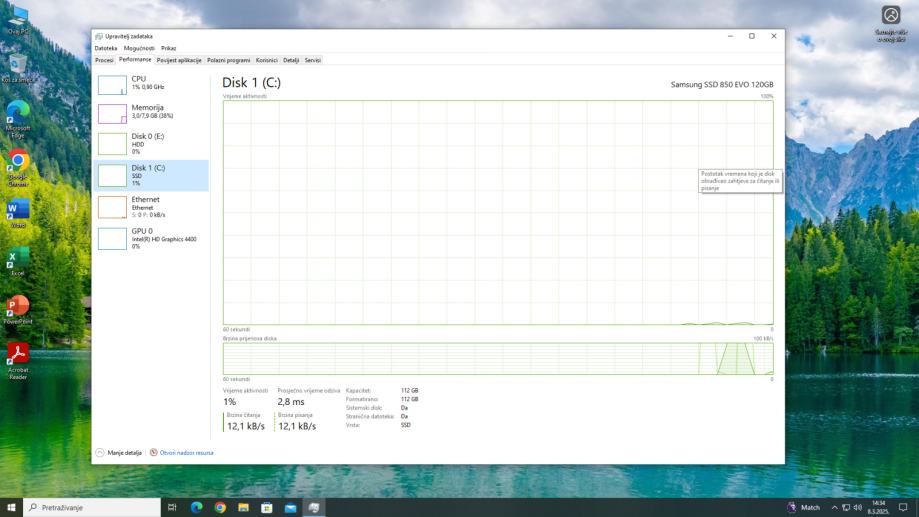Image resolution: width=919 pixels, height=517 pixels.
Task: Click the disk transfer rate graph
Action: [498, 359]
